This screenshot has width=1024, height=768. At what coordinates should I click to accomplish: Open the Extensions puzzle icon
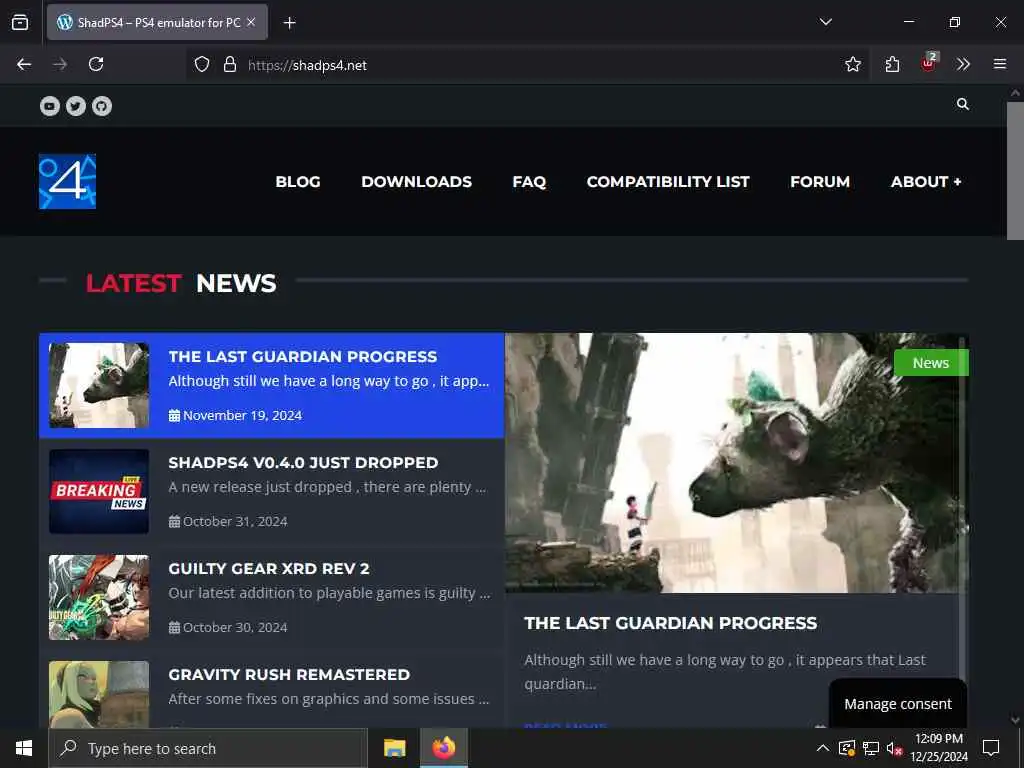892,64
